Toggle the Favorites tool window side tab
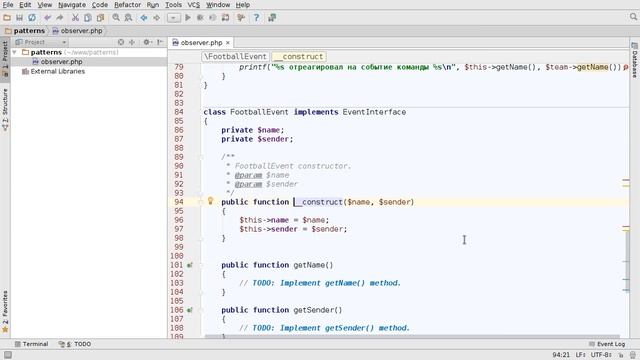The image size is (640, 360). tap(5, 312)
